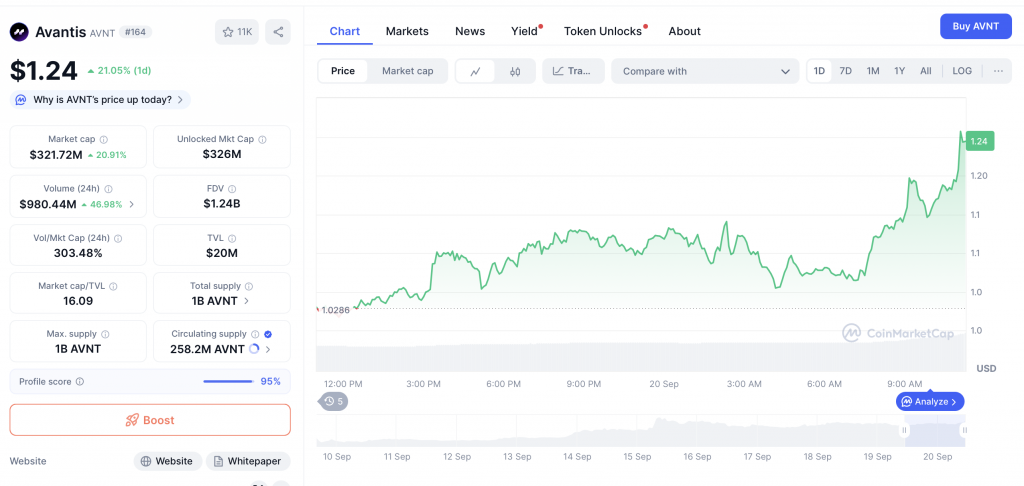Click the left handle of the range selector

904,430
